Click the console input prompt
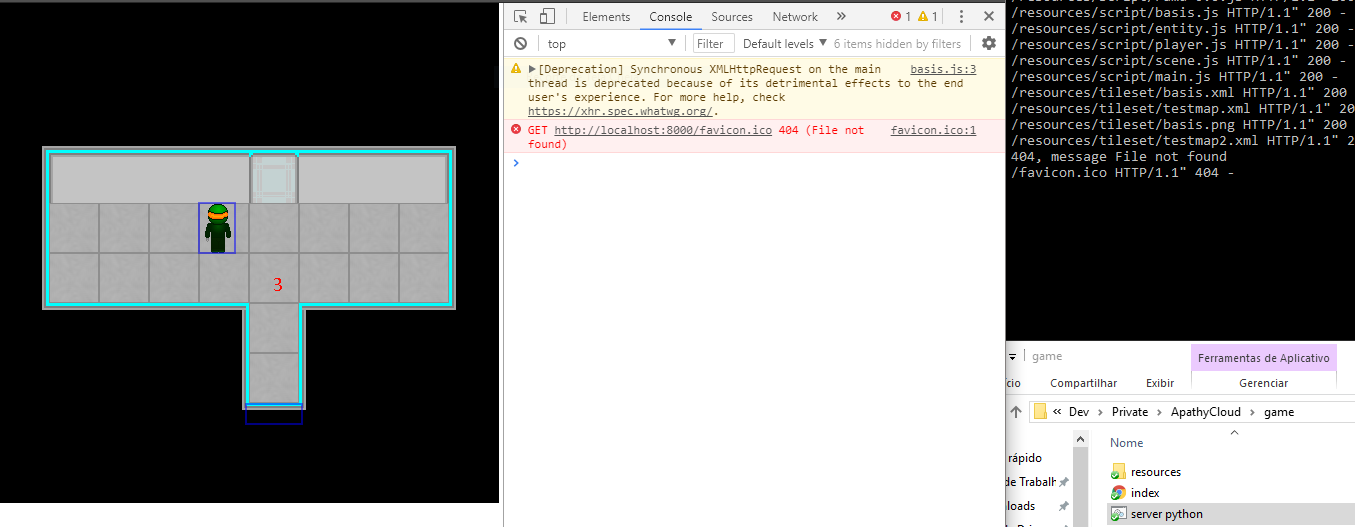Image resolution: width=1355 pixels, height=527 pixels. point(755,162)
